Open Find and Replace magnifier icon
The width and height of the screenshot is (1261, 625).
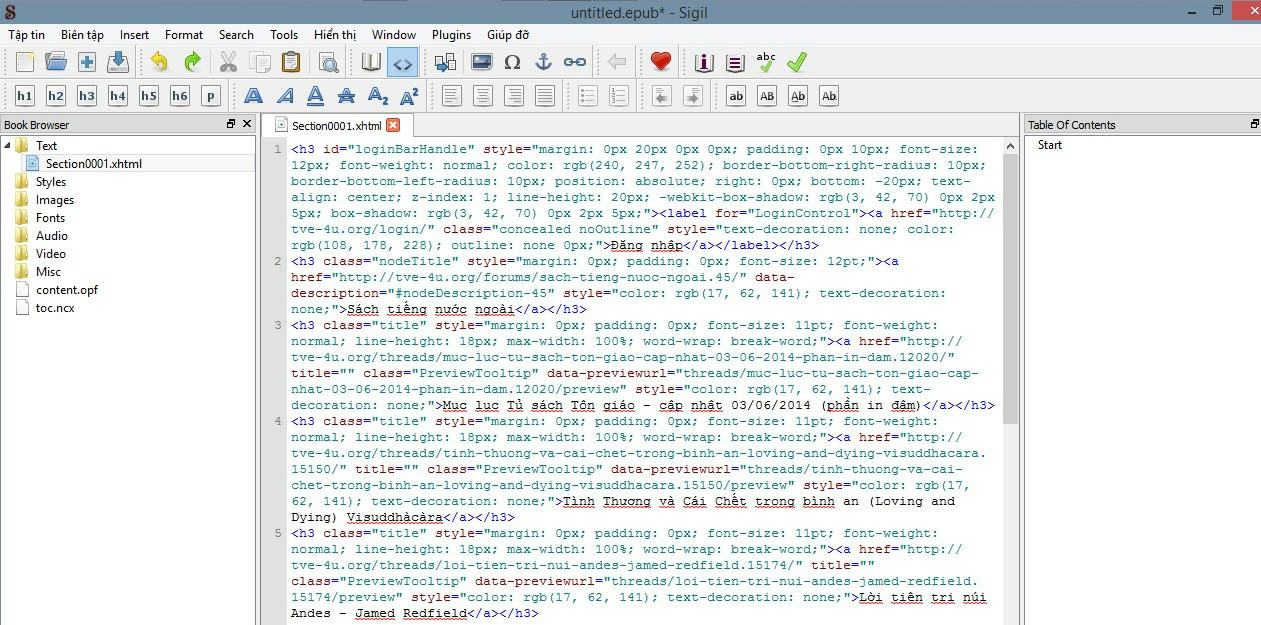pyautogui.click(x=328, y=62)
